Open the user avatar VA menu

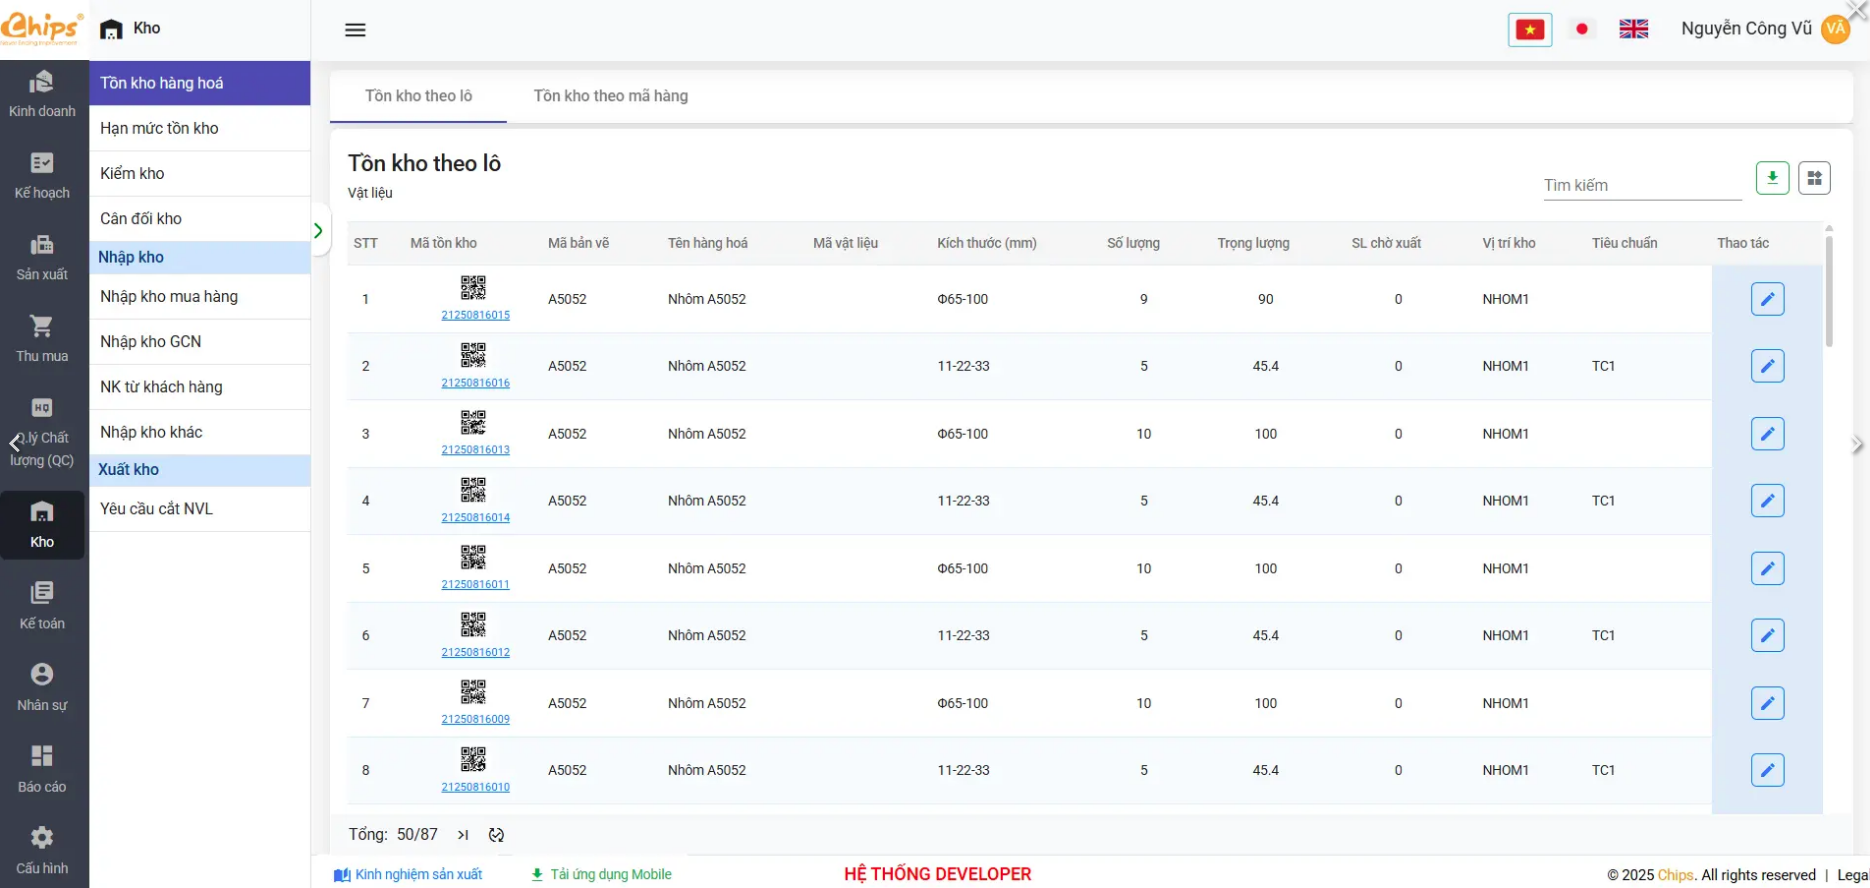click(1836, 29)
